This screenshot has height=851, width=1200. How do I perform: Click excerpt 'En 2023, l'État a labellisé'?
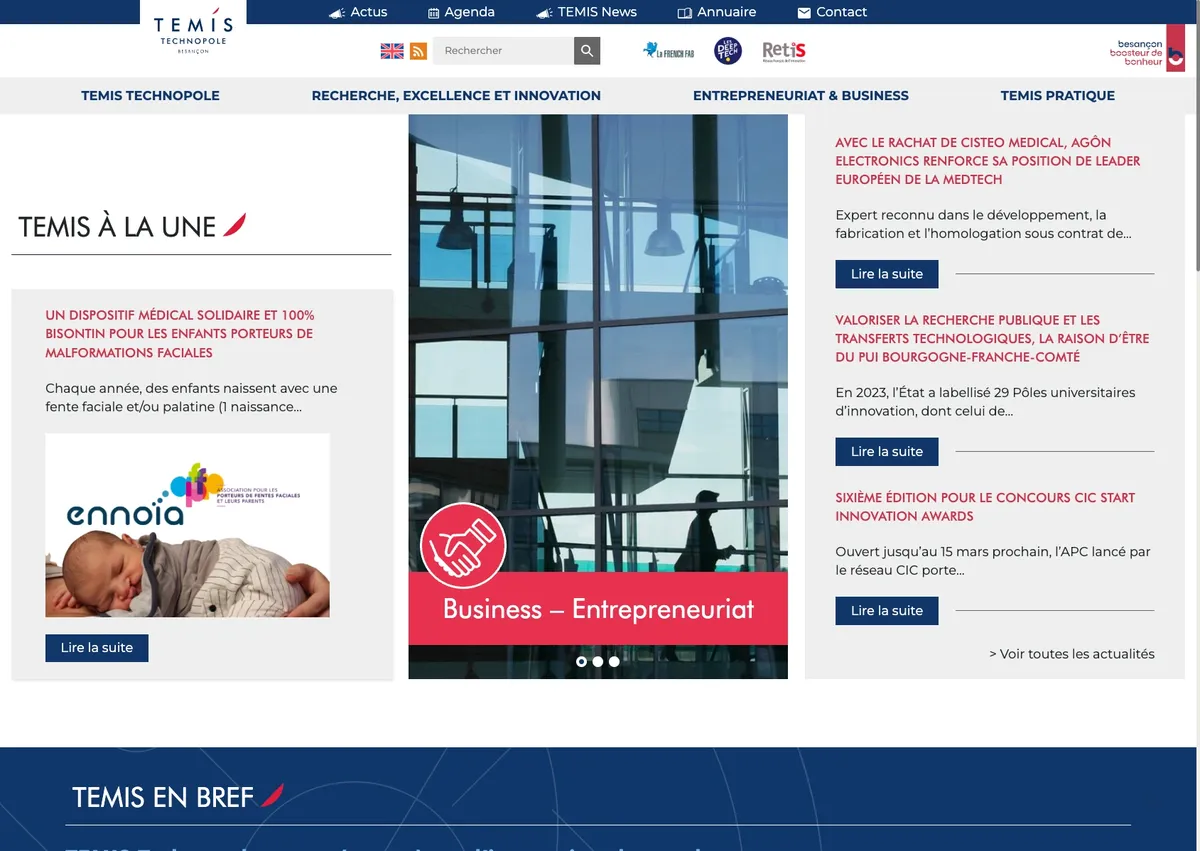(x=985, y=402)
